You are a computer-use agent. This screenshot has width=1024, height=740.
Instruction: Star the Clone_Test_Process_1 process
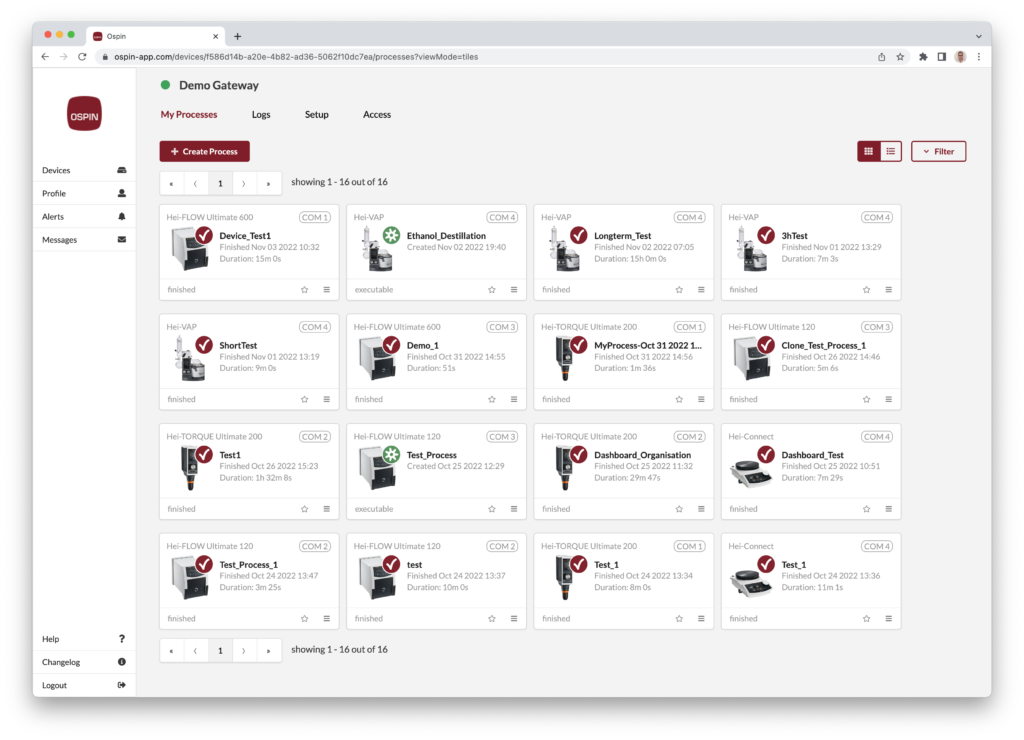click(x=867, y=399)
